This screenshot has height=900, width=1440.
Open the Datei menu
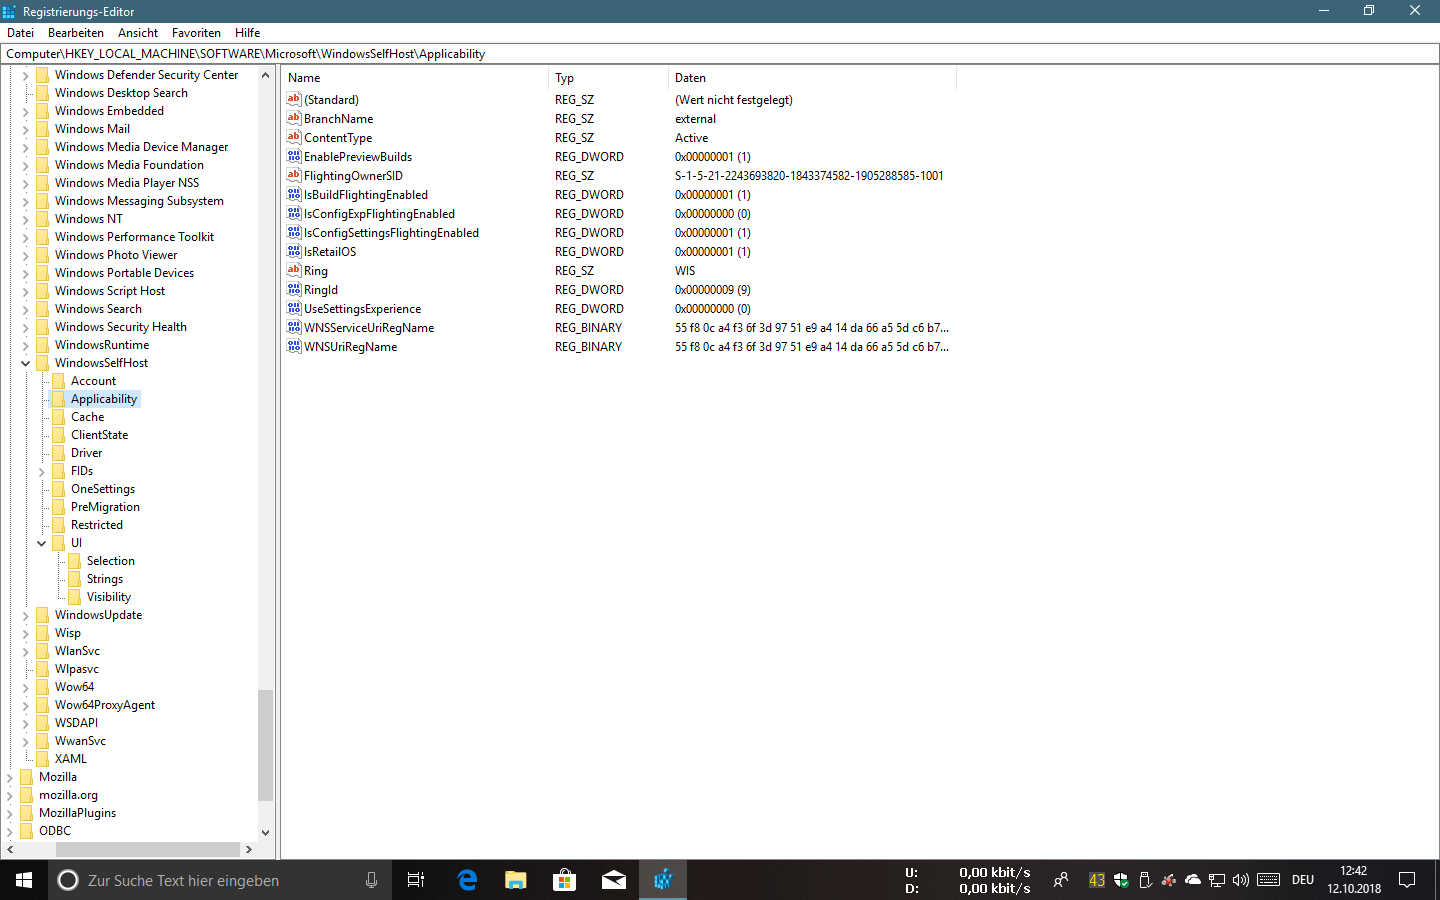pyautogui.click(x=20, y=33)
